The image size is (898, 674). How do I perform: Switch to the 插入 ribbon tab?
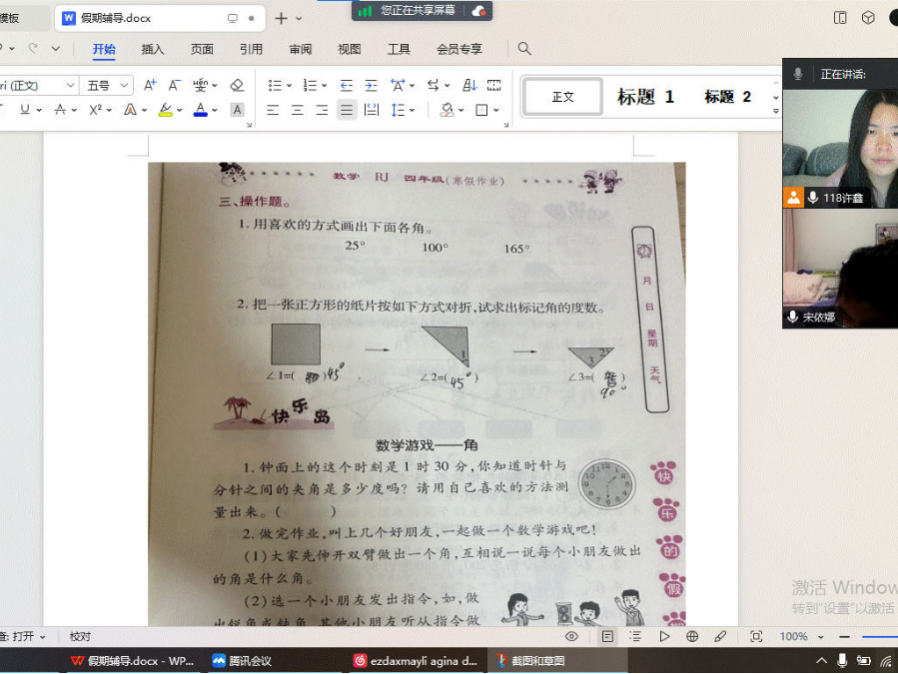pyautogui.click(x=153, y=49)
